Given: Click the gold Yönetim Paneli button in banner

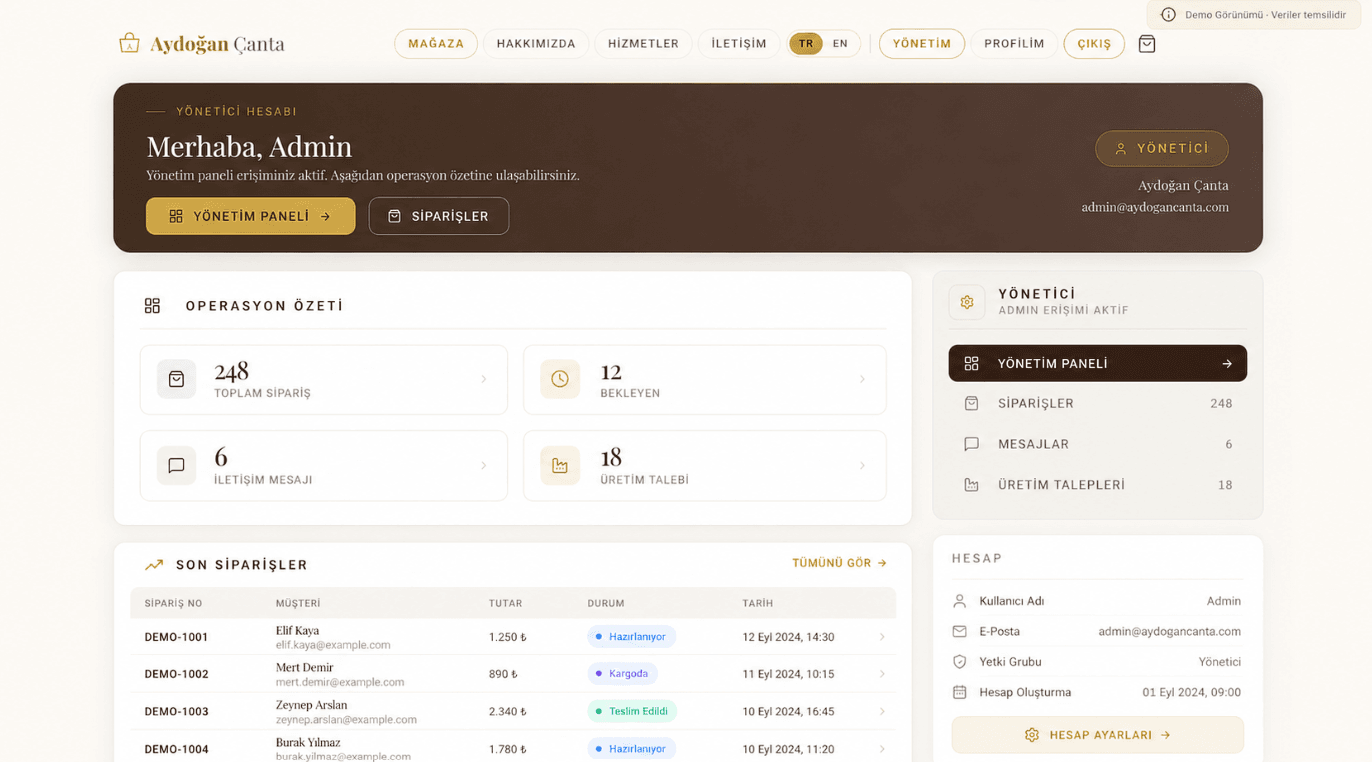Looking at the screenshot, I should coord(251,216).
